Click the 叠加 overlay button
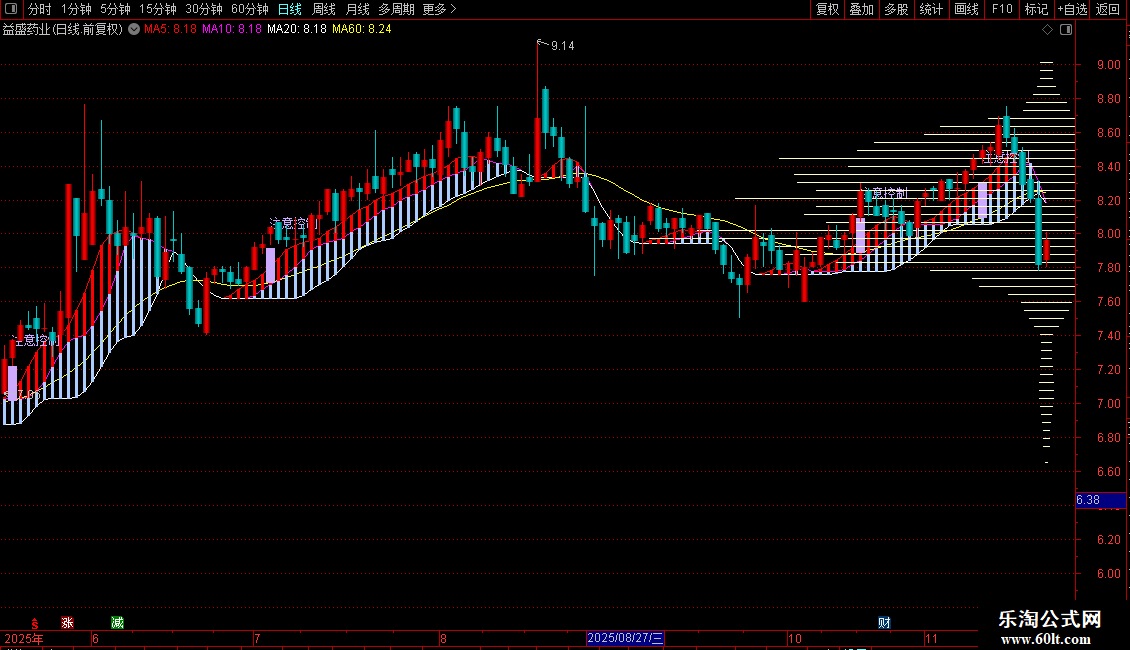The width and height of the screenshot is (1130, 650). pyautogui.click(x=861, y=9)
